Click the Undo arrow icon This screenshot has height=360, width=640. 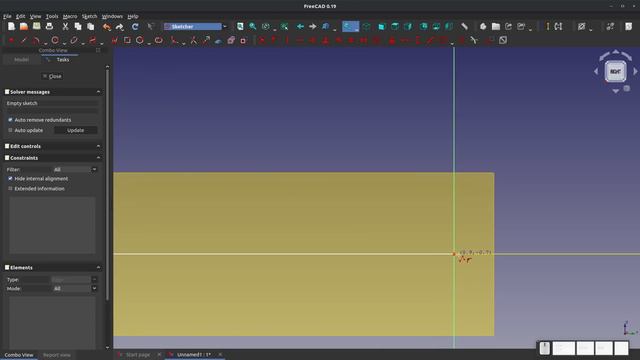[x=107, y=27]
